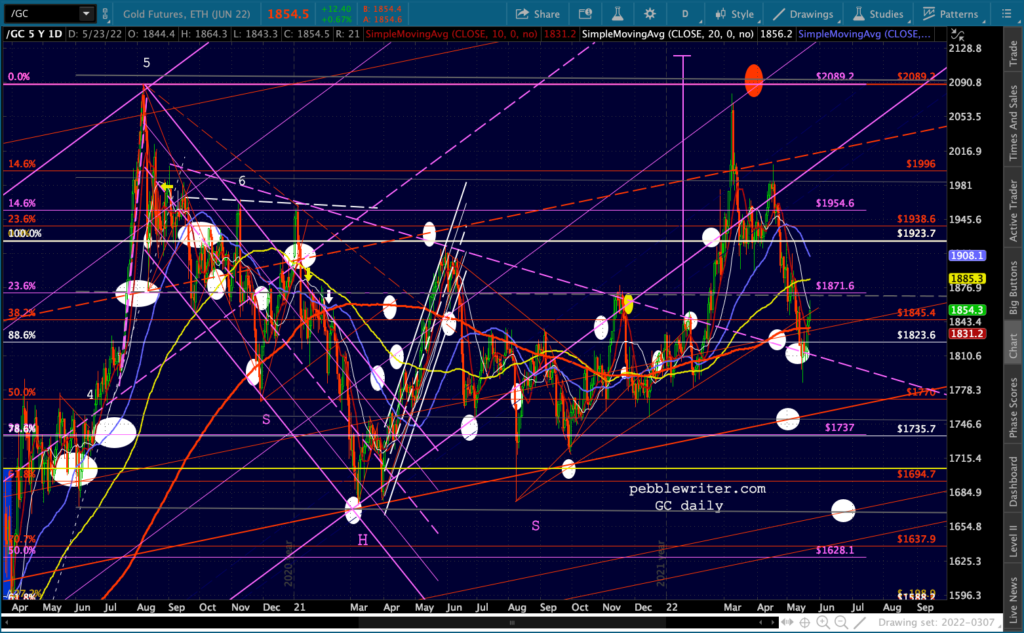Select the line drawing tool icon
Screen dimensions: 1024x633
point(859,623)
